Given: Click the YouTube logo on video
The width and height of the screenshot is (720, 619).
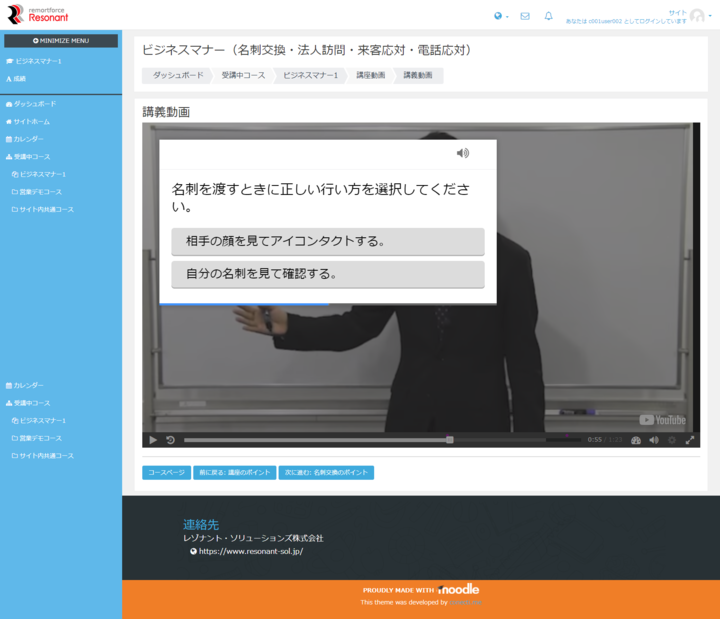Looking at the screenshot, I should [663, 420].
